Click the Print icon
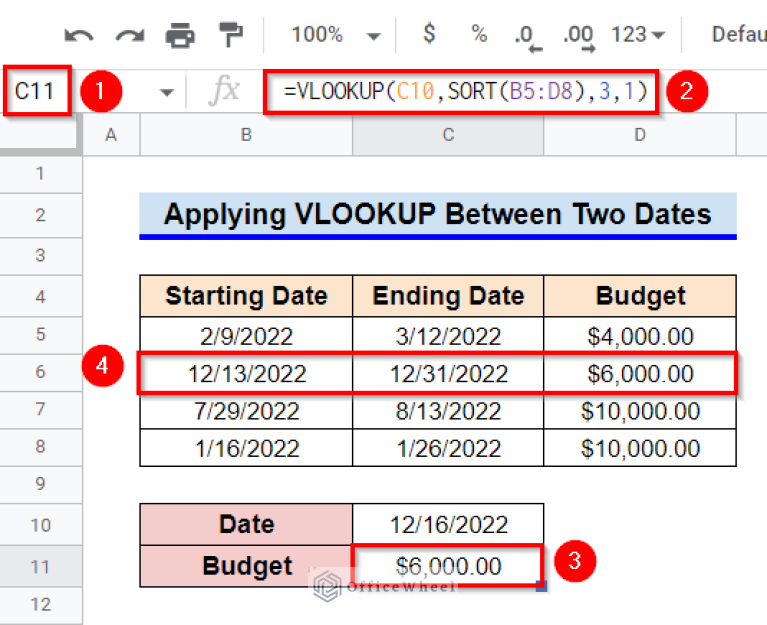The image size is (767, 625). coord(180,35)
